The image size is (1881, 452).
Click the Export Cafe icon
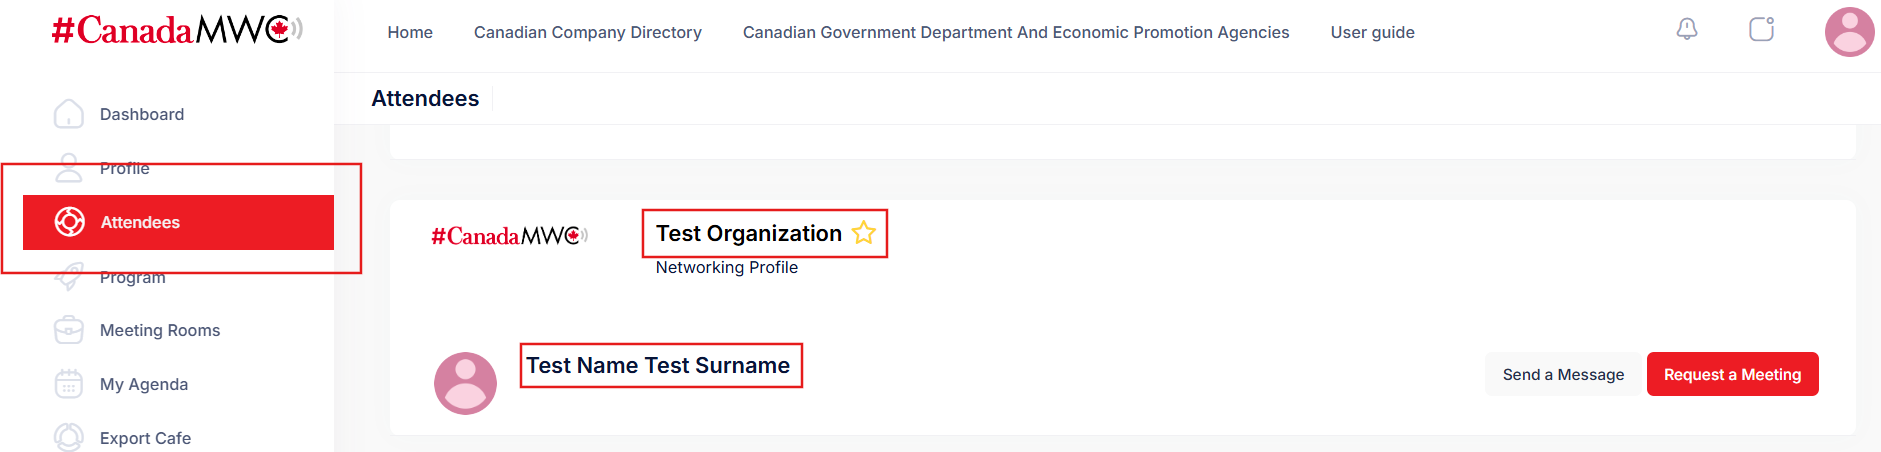[x=69, y=438]
